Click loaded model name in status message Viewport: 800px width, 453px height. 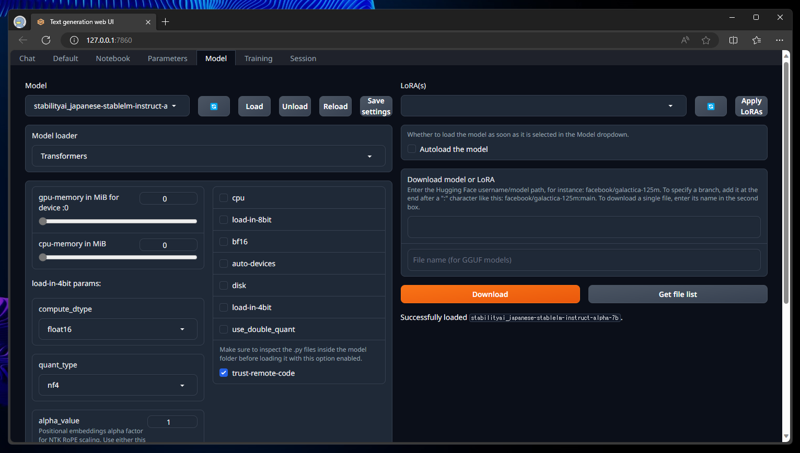pyautogui.click(x=545, y=317)
